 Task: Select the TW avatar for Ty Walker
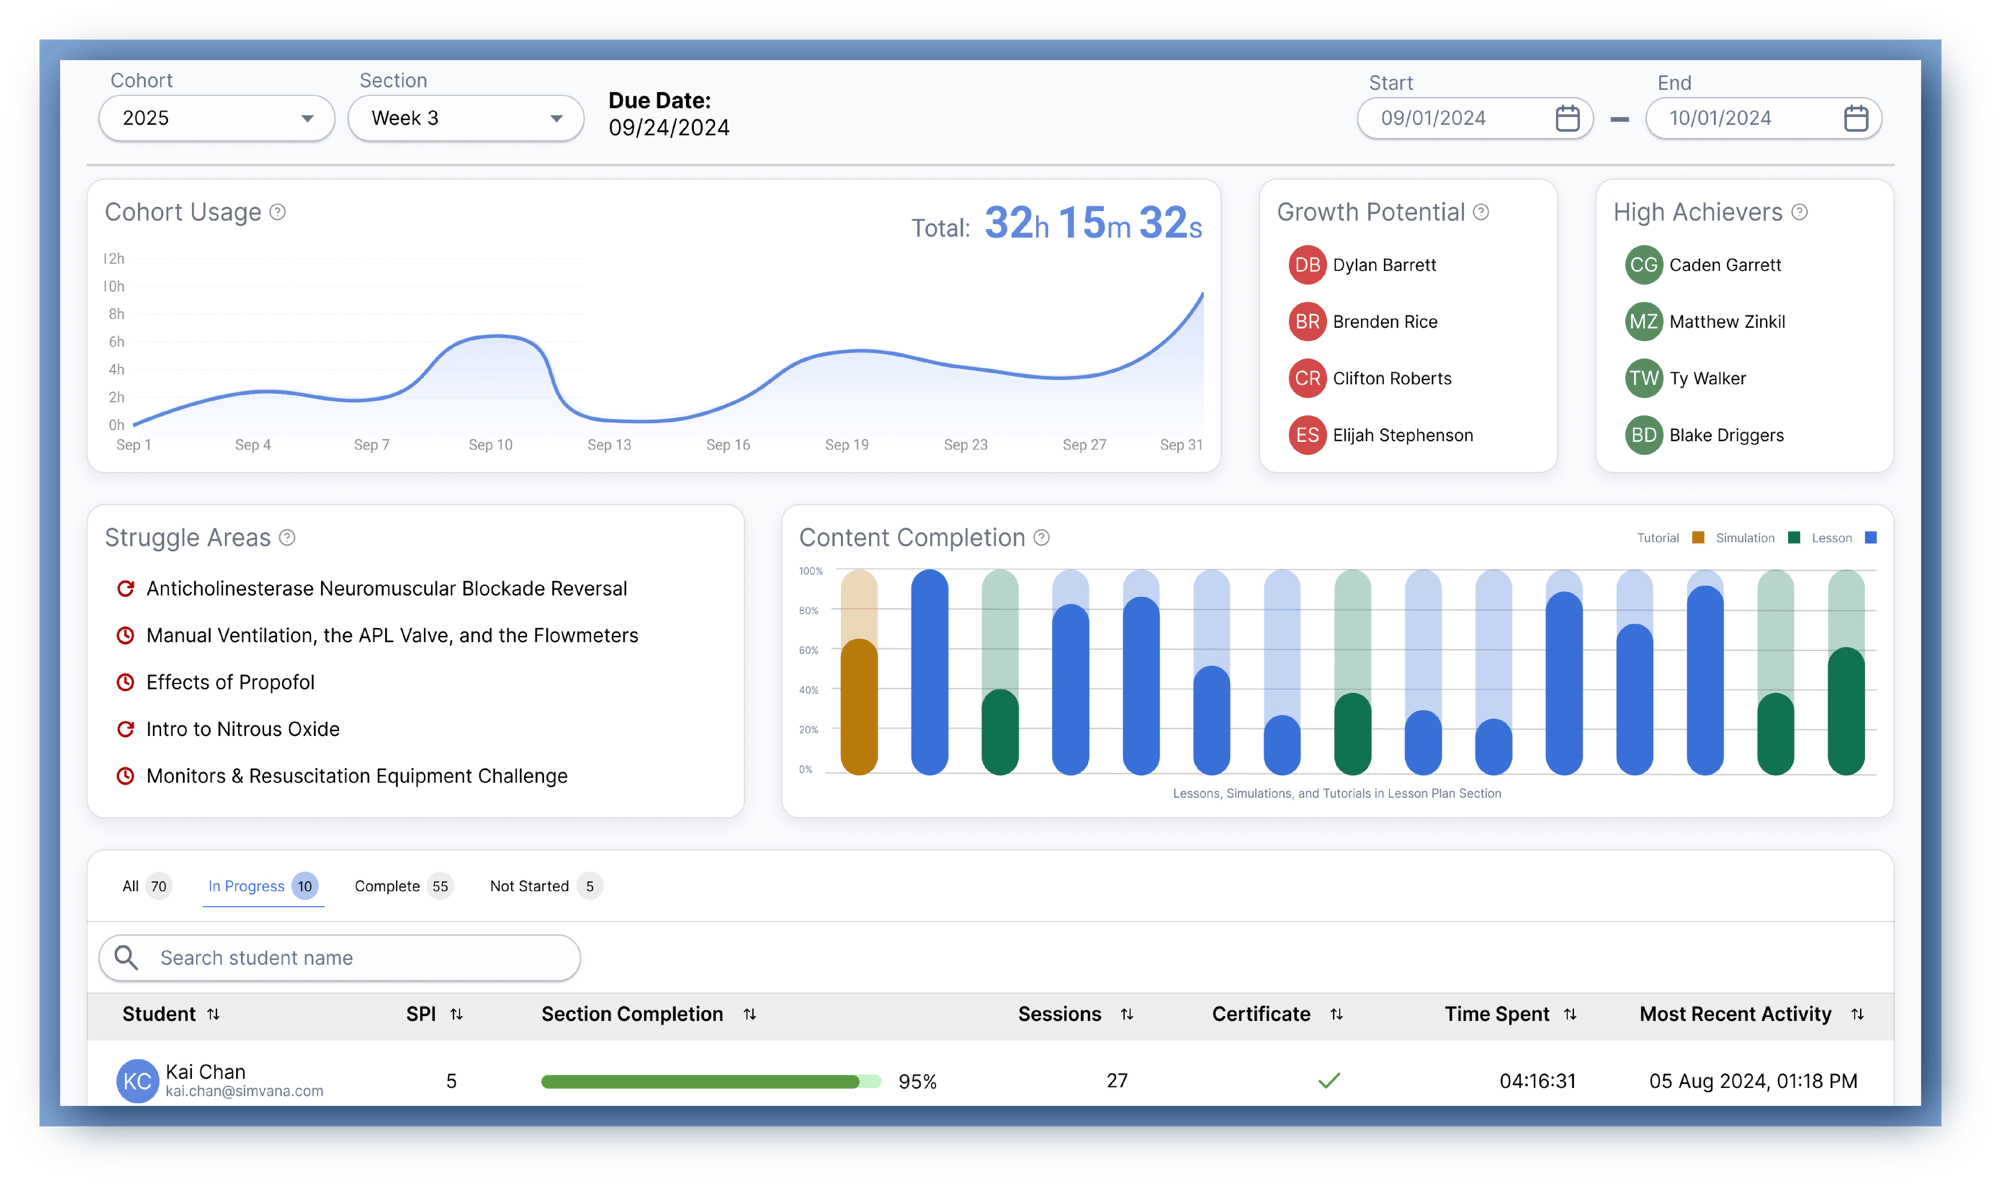pos(1643,379)
